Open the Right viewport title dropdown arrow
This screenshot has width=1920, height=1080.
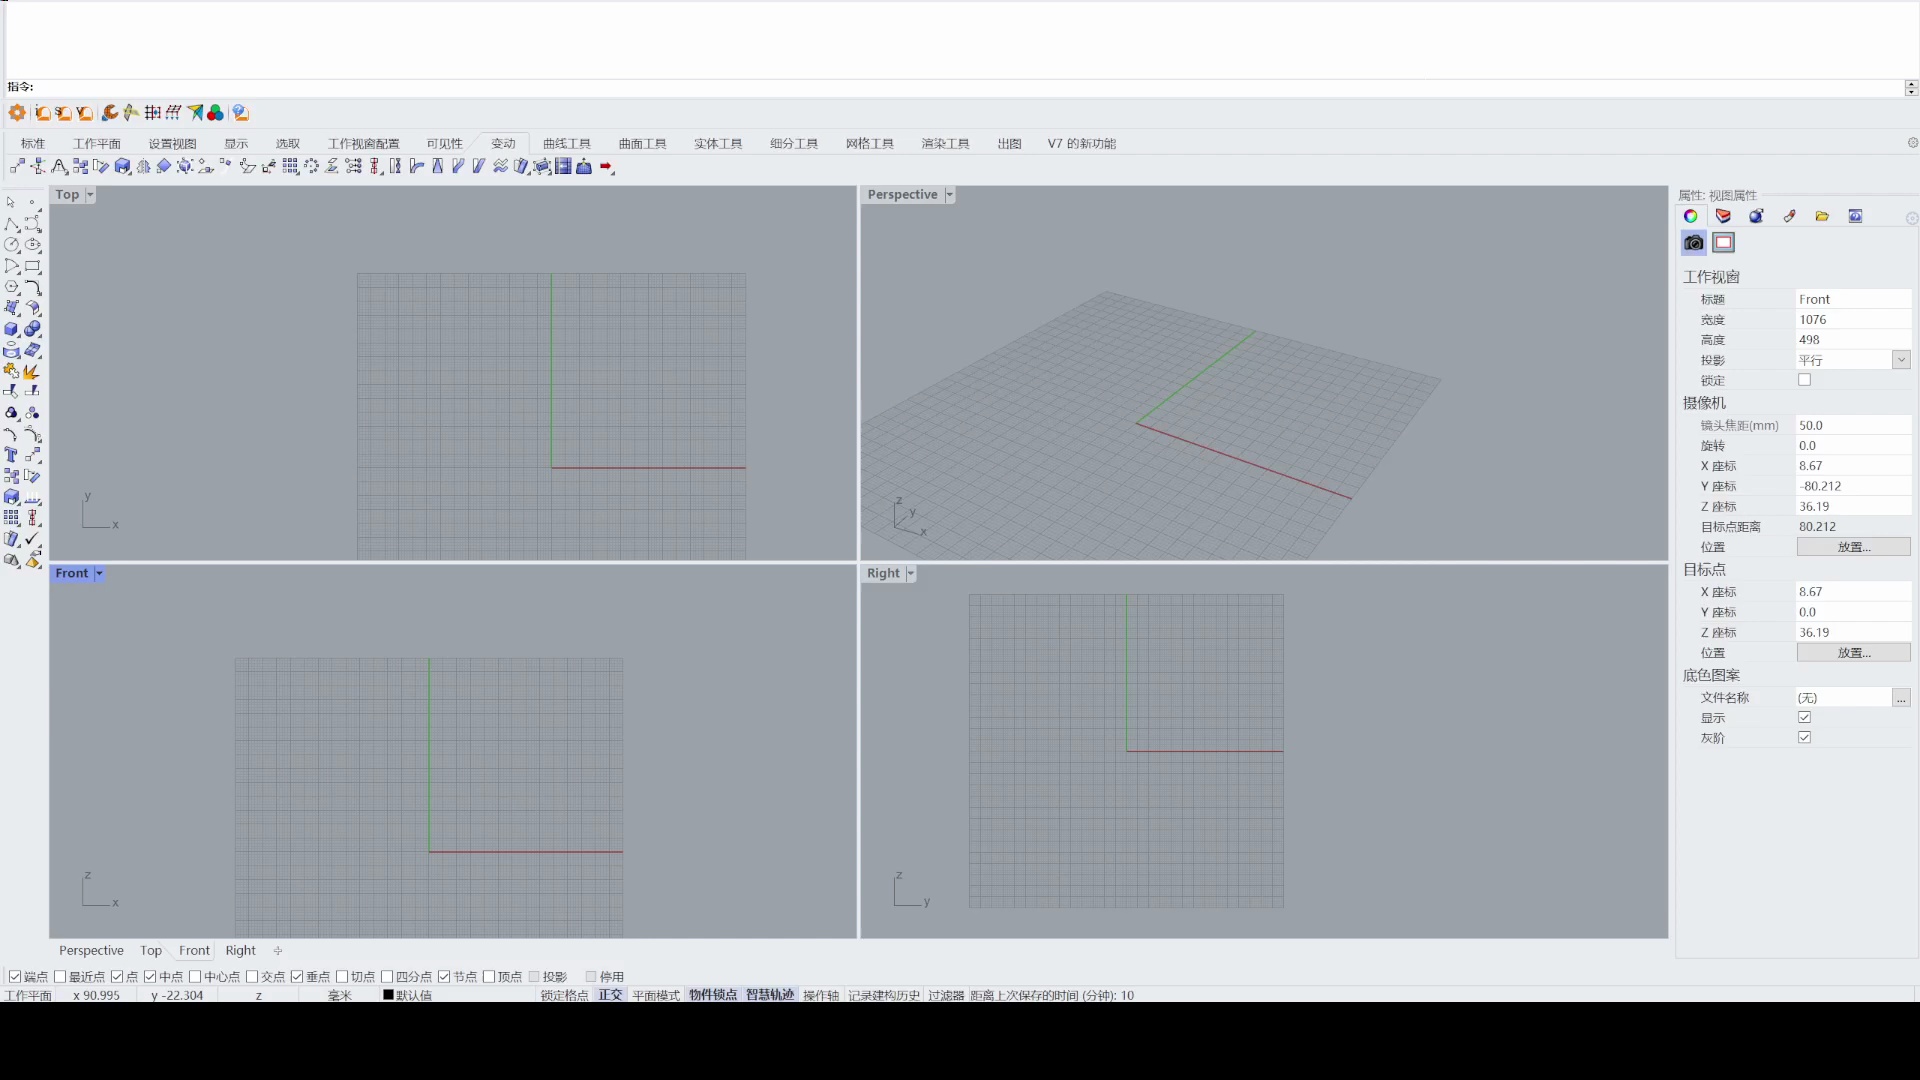(910, 574)
